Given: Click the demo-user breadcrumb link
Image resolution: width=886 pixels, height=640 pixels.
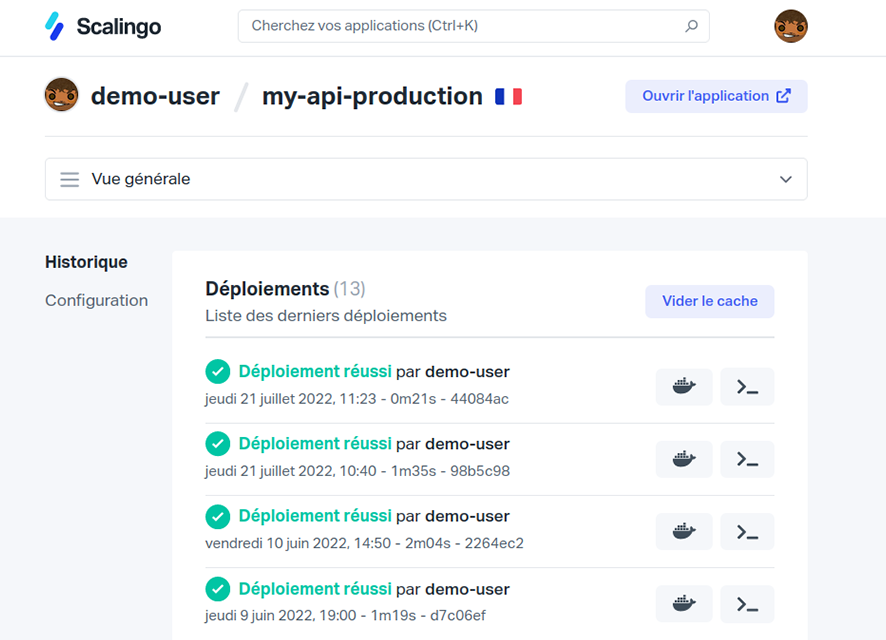Looking at the screenshot, I should [155, 96].
